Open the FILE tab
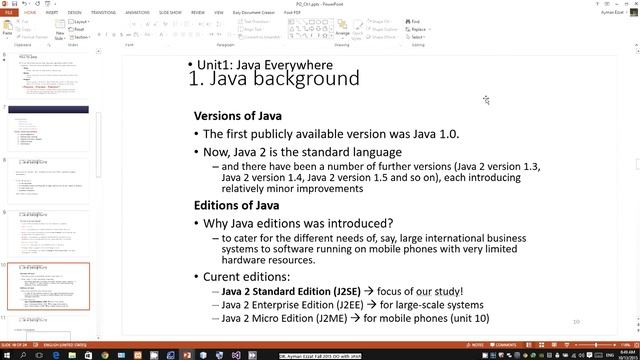This screenshot has height=360, width=640. 9,13
